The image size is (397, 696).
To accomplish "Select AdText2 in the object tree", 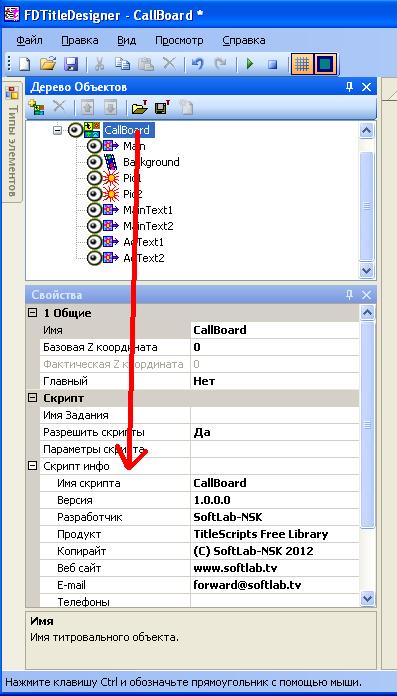I will (143, 258).
